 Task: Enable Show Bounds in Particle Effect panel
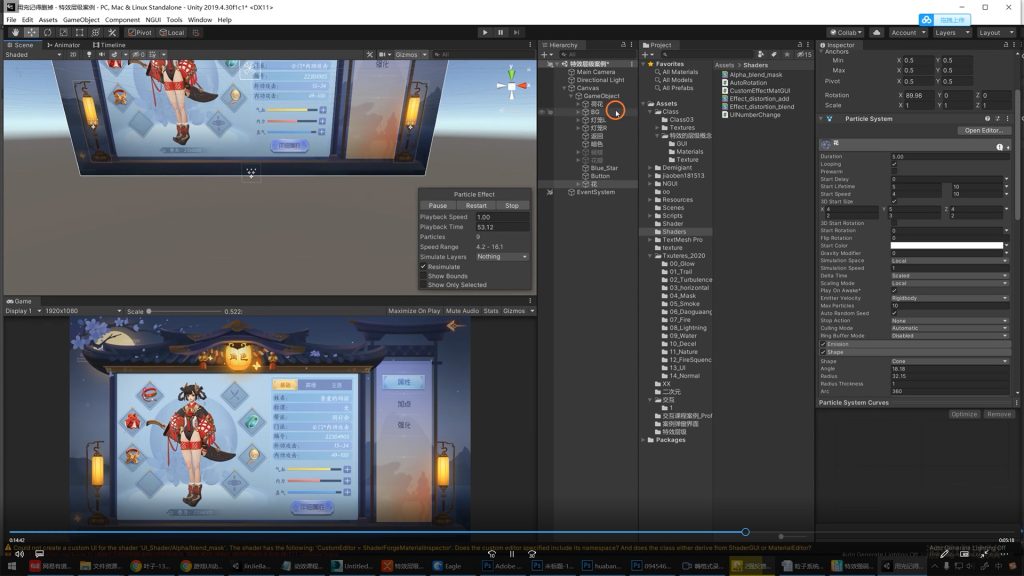pos(447,276)
